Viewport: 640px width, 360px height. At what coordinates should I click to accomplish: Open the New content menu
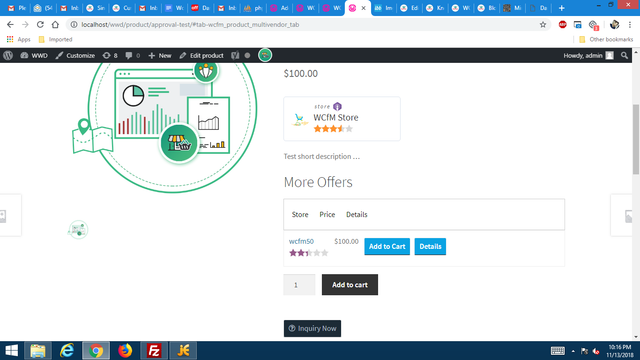[x=160, y=56]
